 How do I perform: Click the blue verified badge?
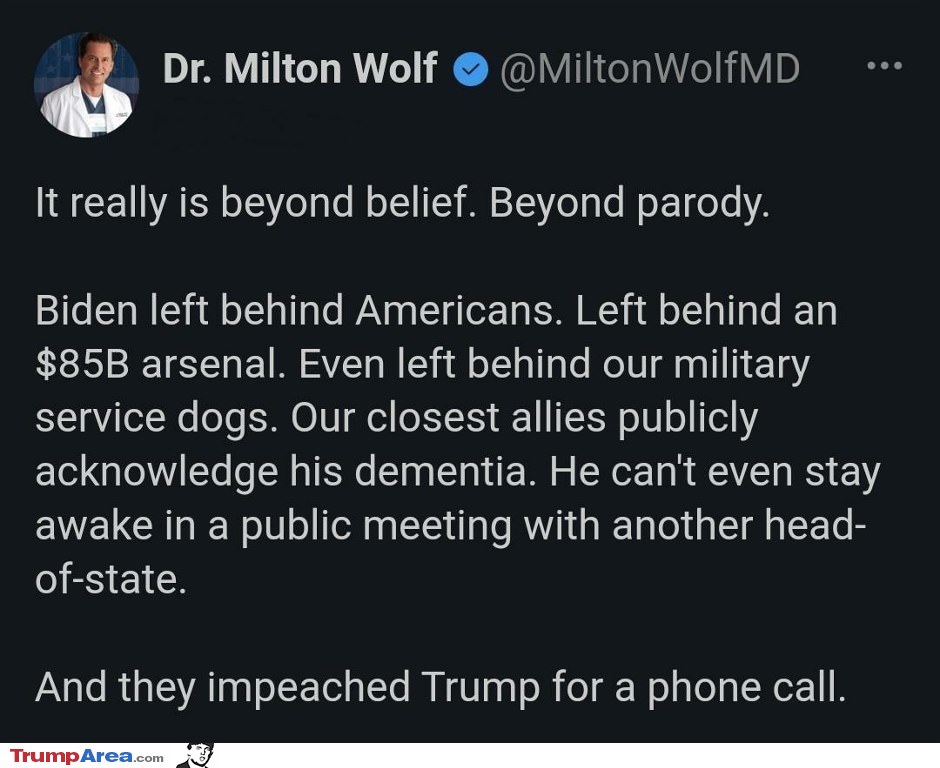pos(470,69)
